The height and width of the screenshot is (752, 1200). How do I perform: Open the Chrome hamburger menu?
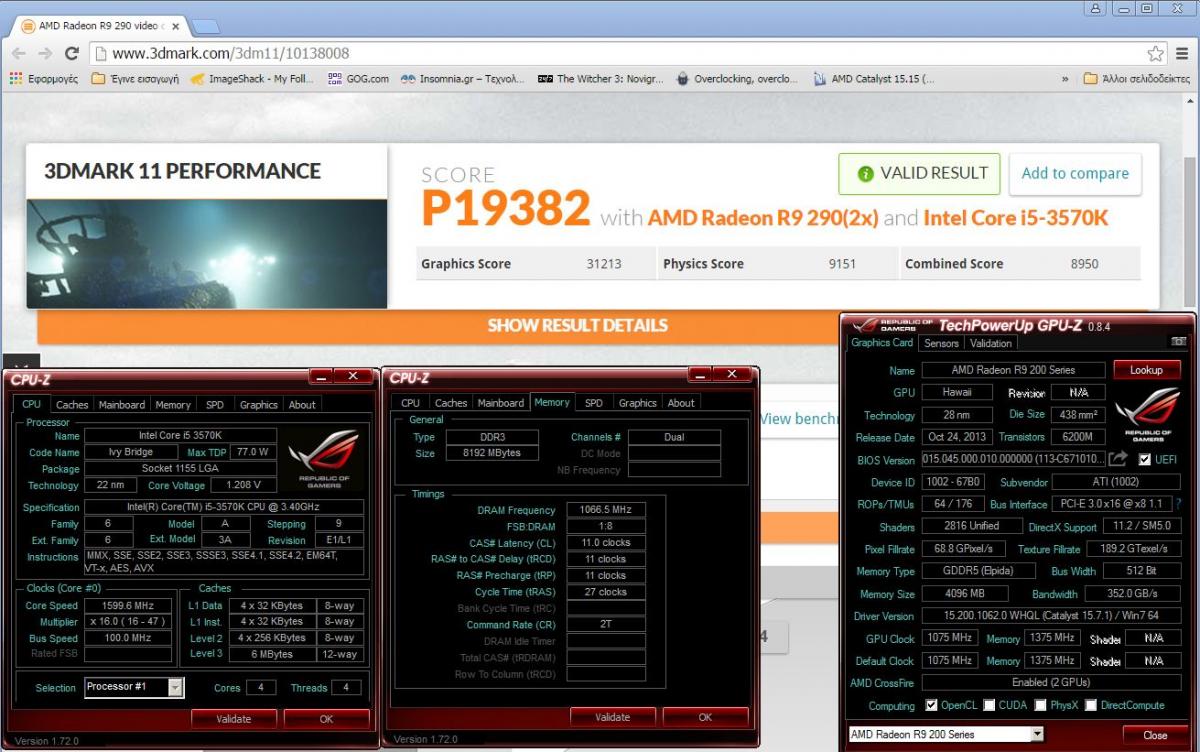pyautogui.click(x=1182, y=53)
